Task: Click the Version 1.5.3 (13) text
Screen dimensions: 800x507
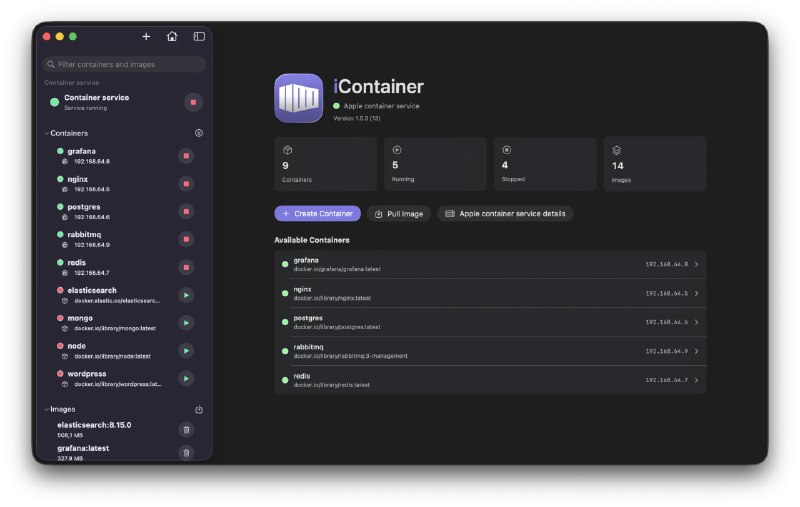Action: tap(357, 118)
